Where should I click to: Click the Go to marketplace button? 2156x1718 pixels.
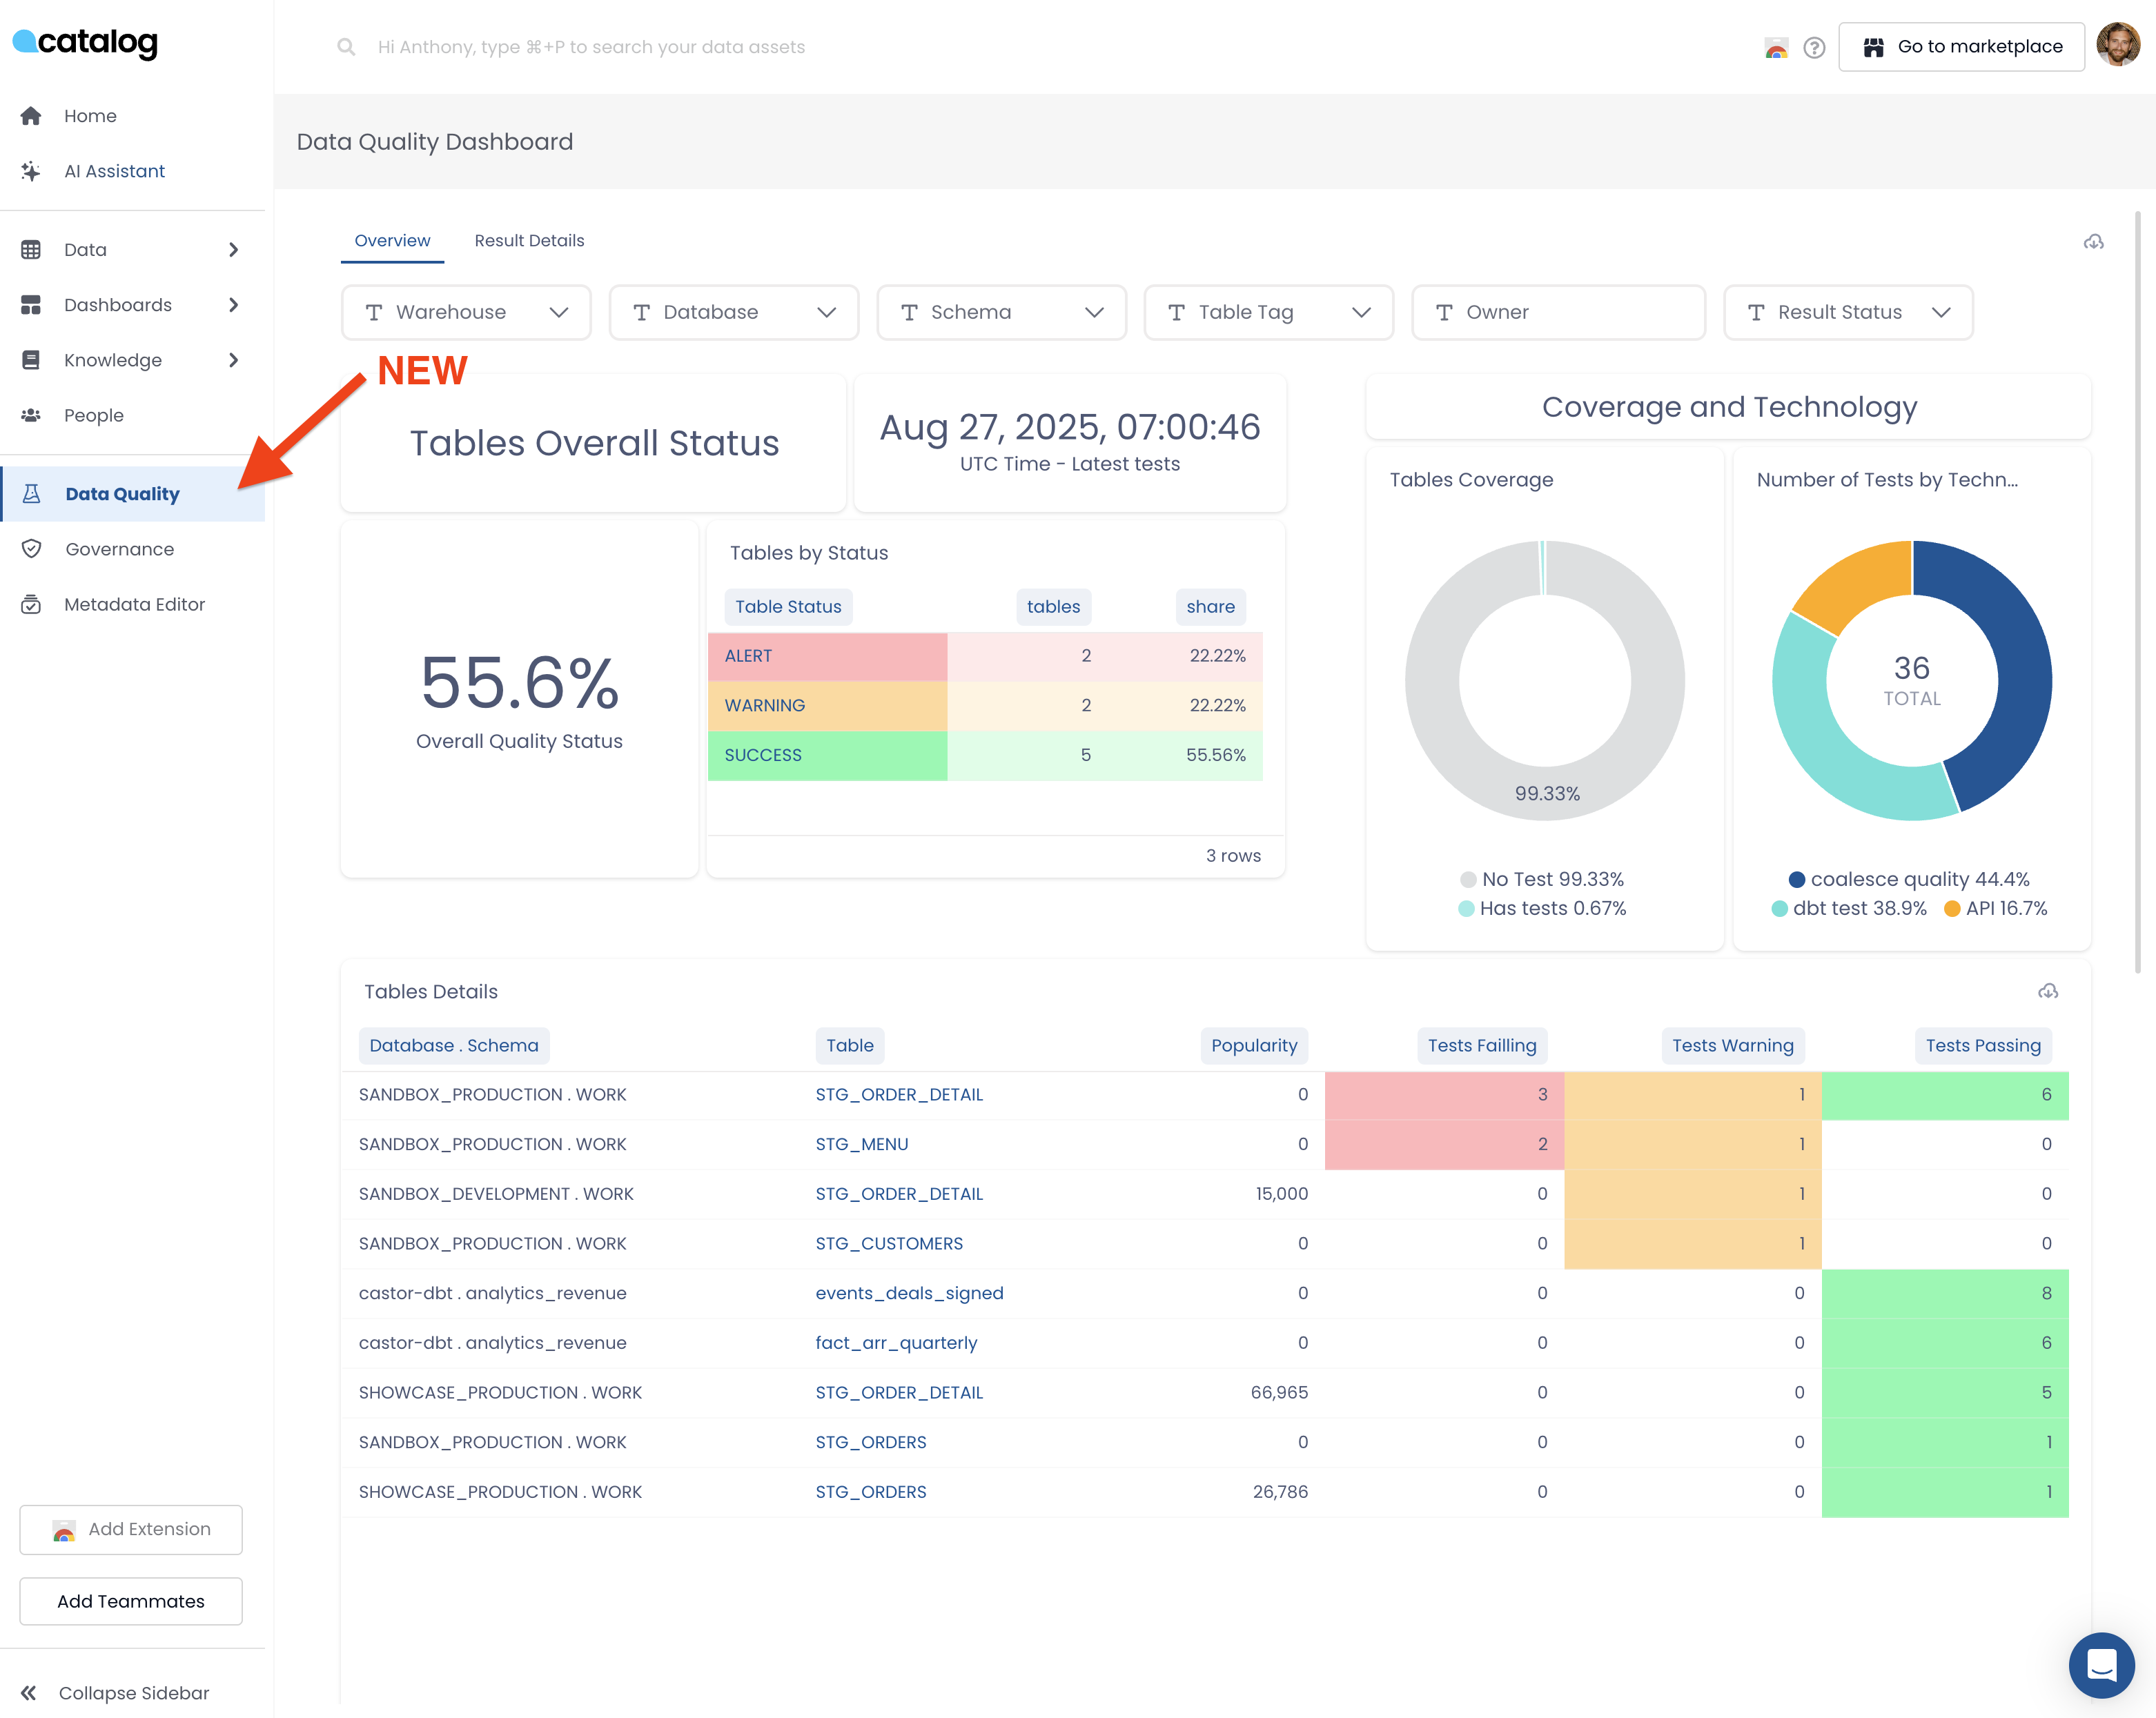click(x=1960, y=46)
